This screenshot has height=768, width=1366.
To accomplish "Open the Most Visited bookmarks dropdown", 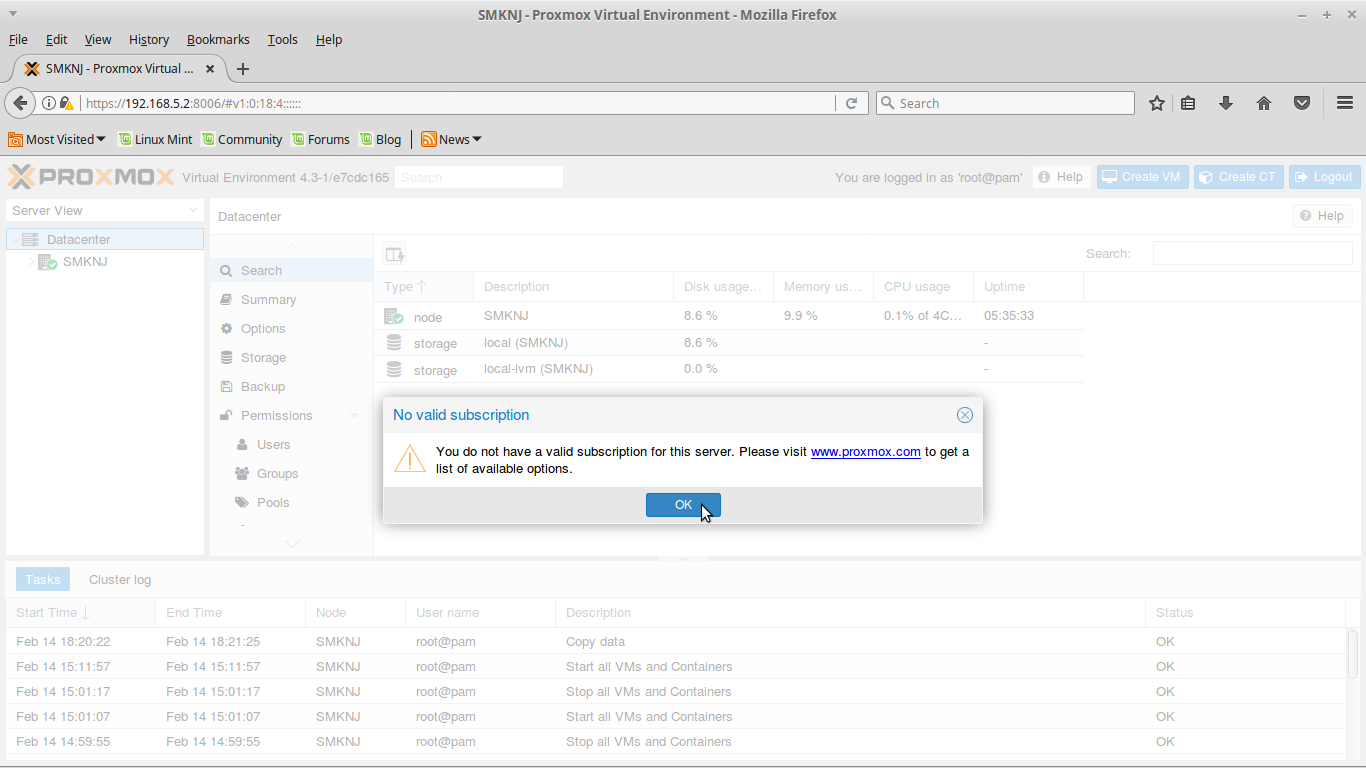I will coord(57,139).
